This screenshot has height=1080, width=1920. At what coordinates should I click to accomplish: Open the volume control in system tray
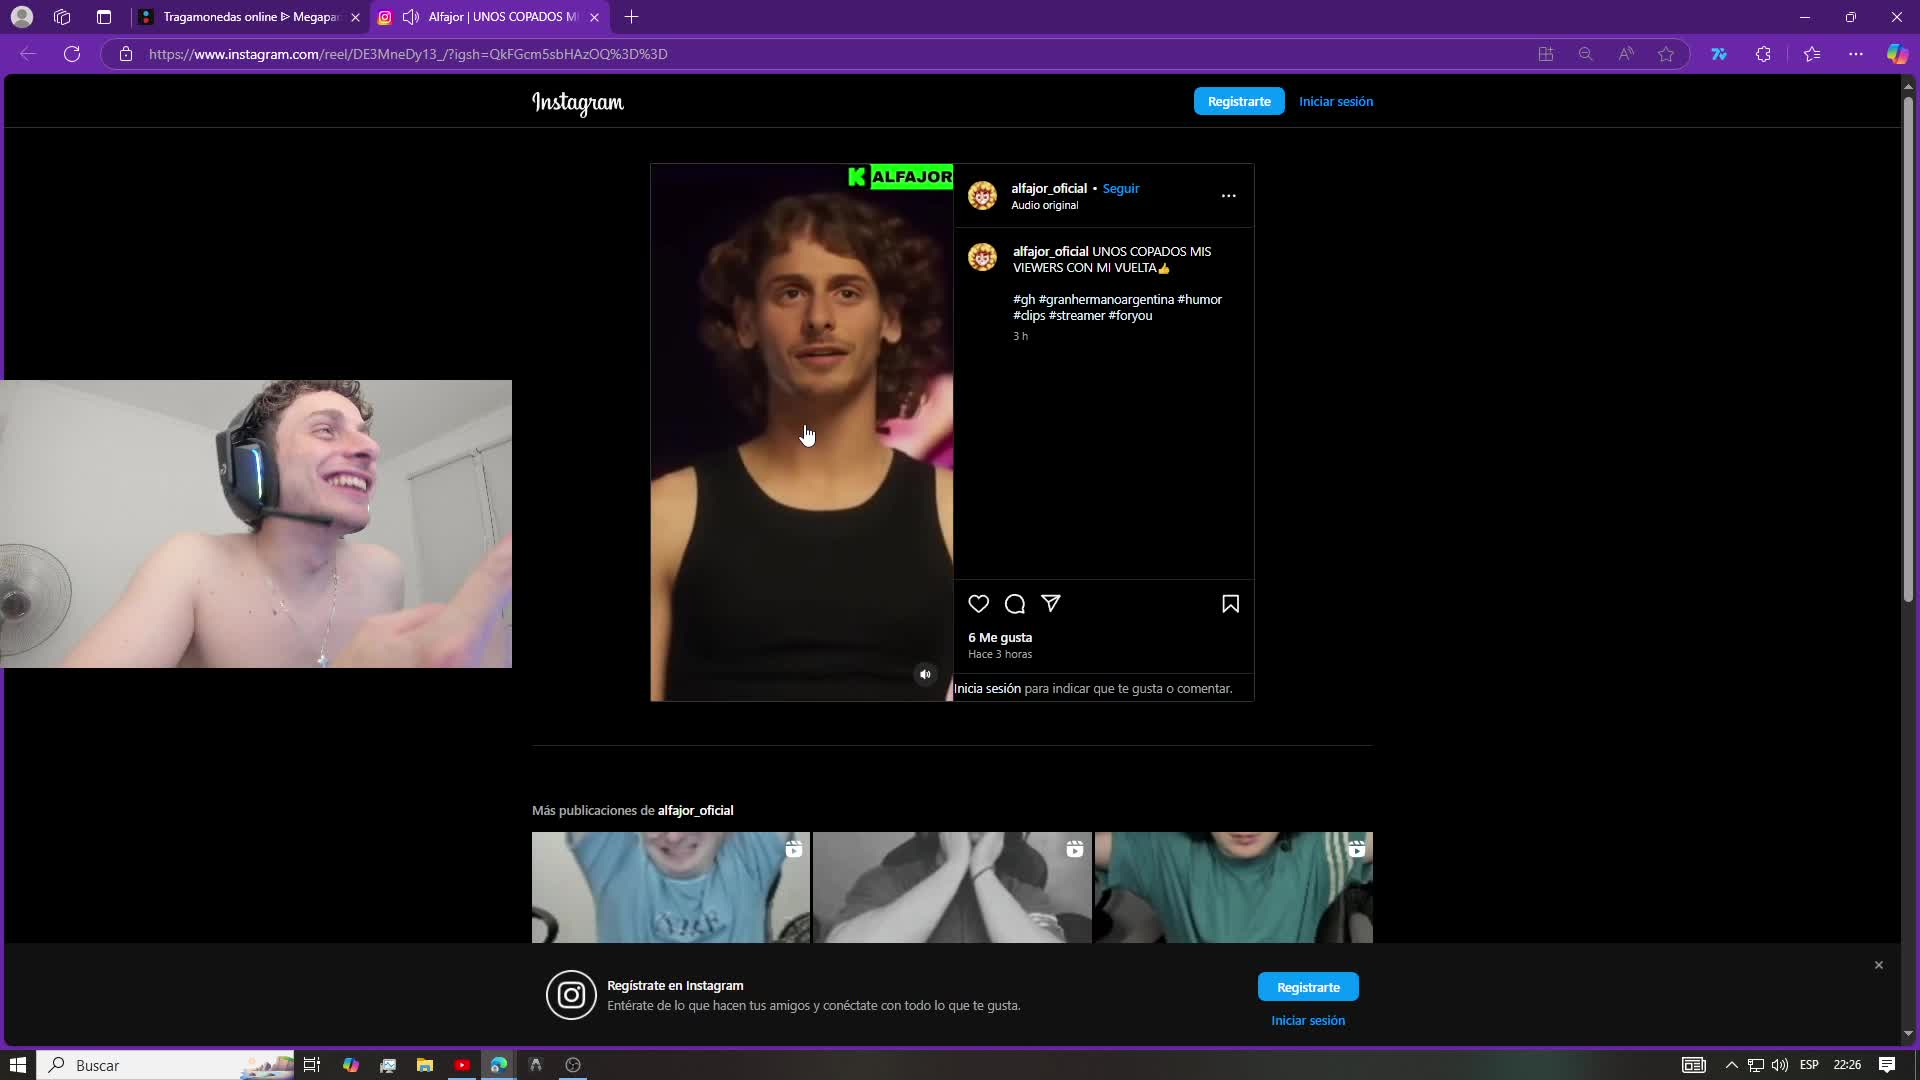click(x=1779, y=1065)
